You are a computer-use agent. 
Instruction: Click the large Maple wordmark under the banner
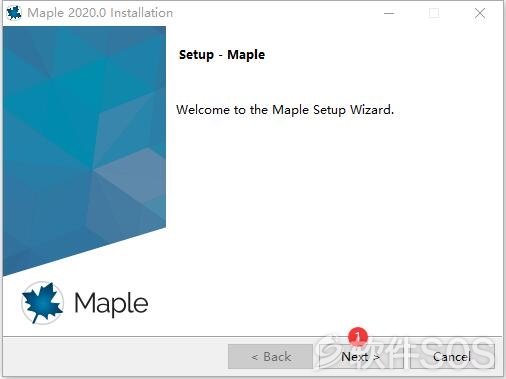click(x=111, y=303)
